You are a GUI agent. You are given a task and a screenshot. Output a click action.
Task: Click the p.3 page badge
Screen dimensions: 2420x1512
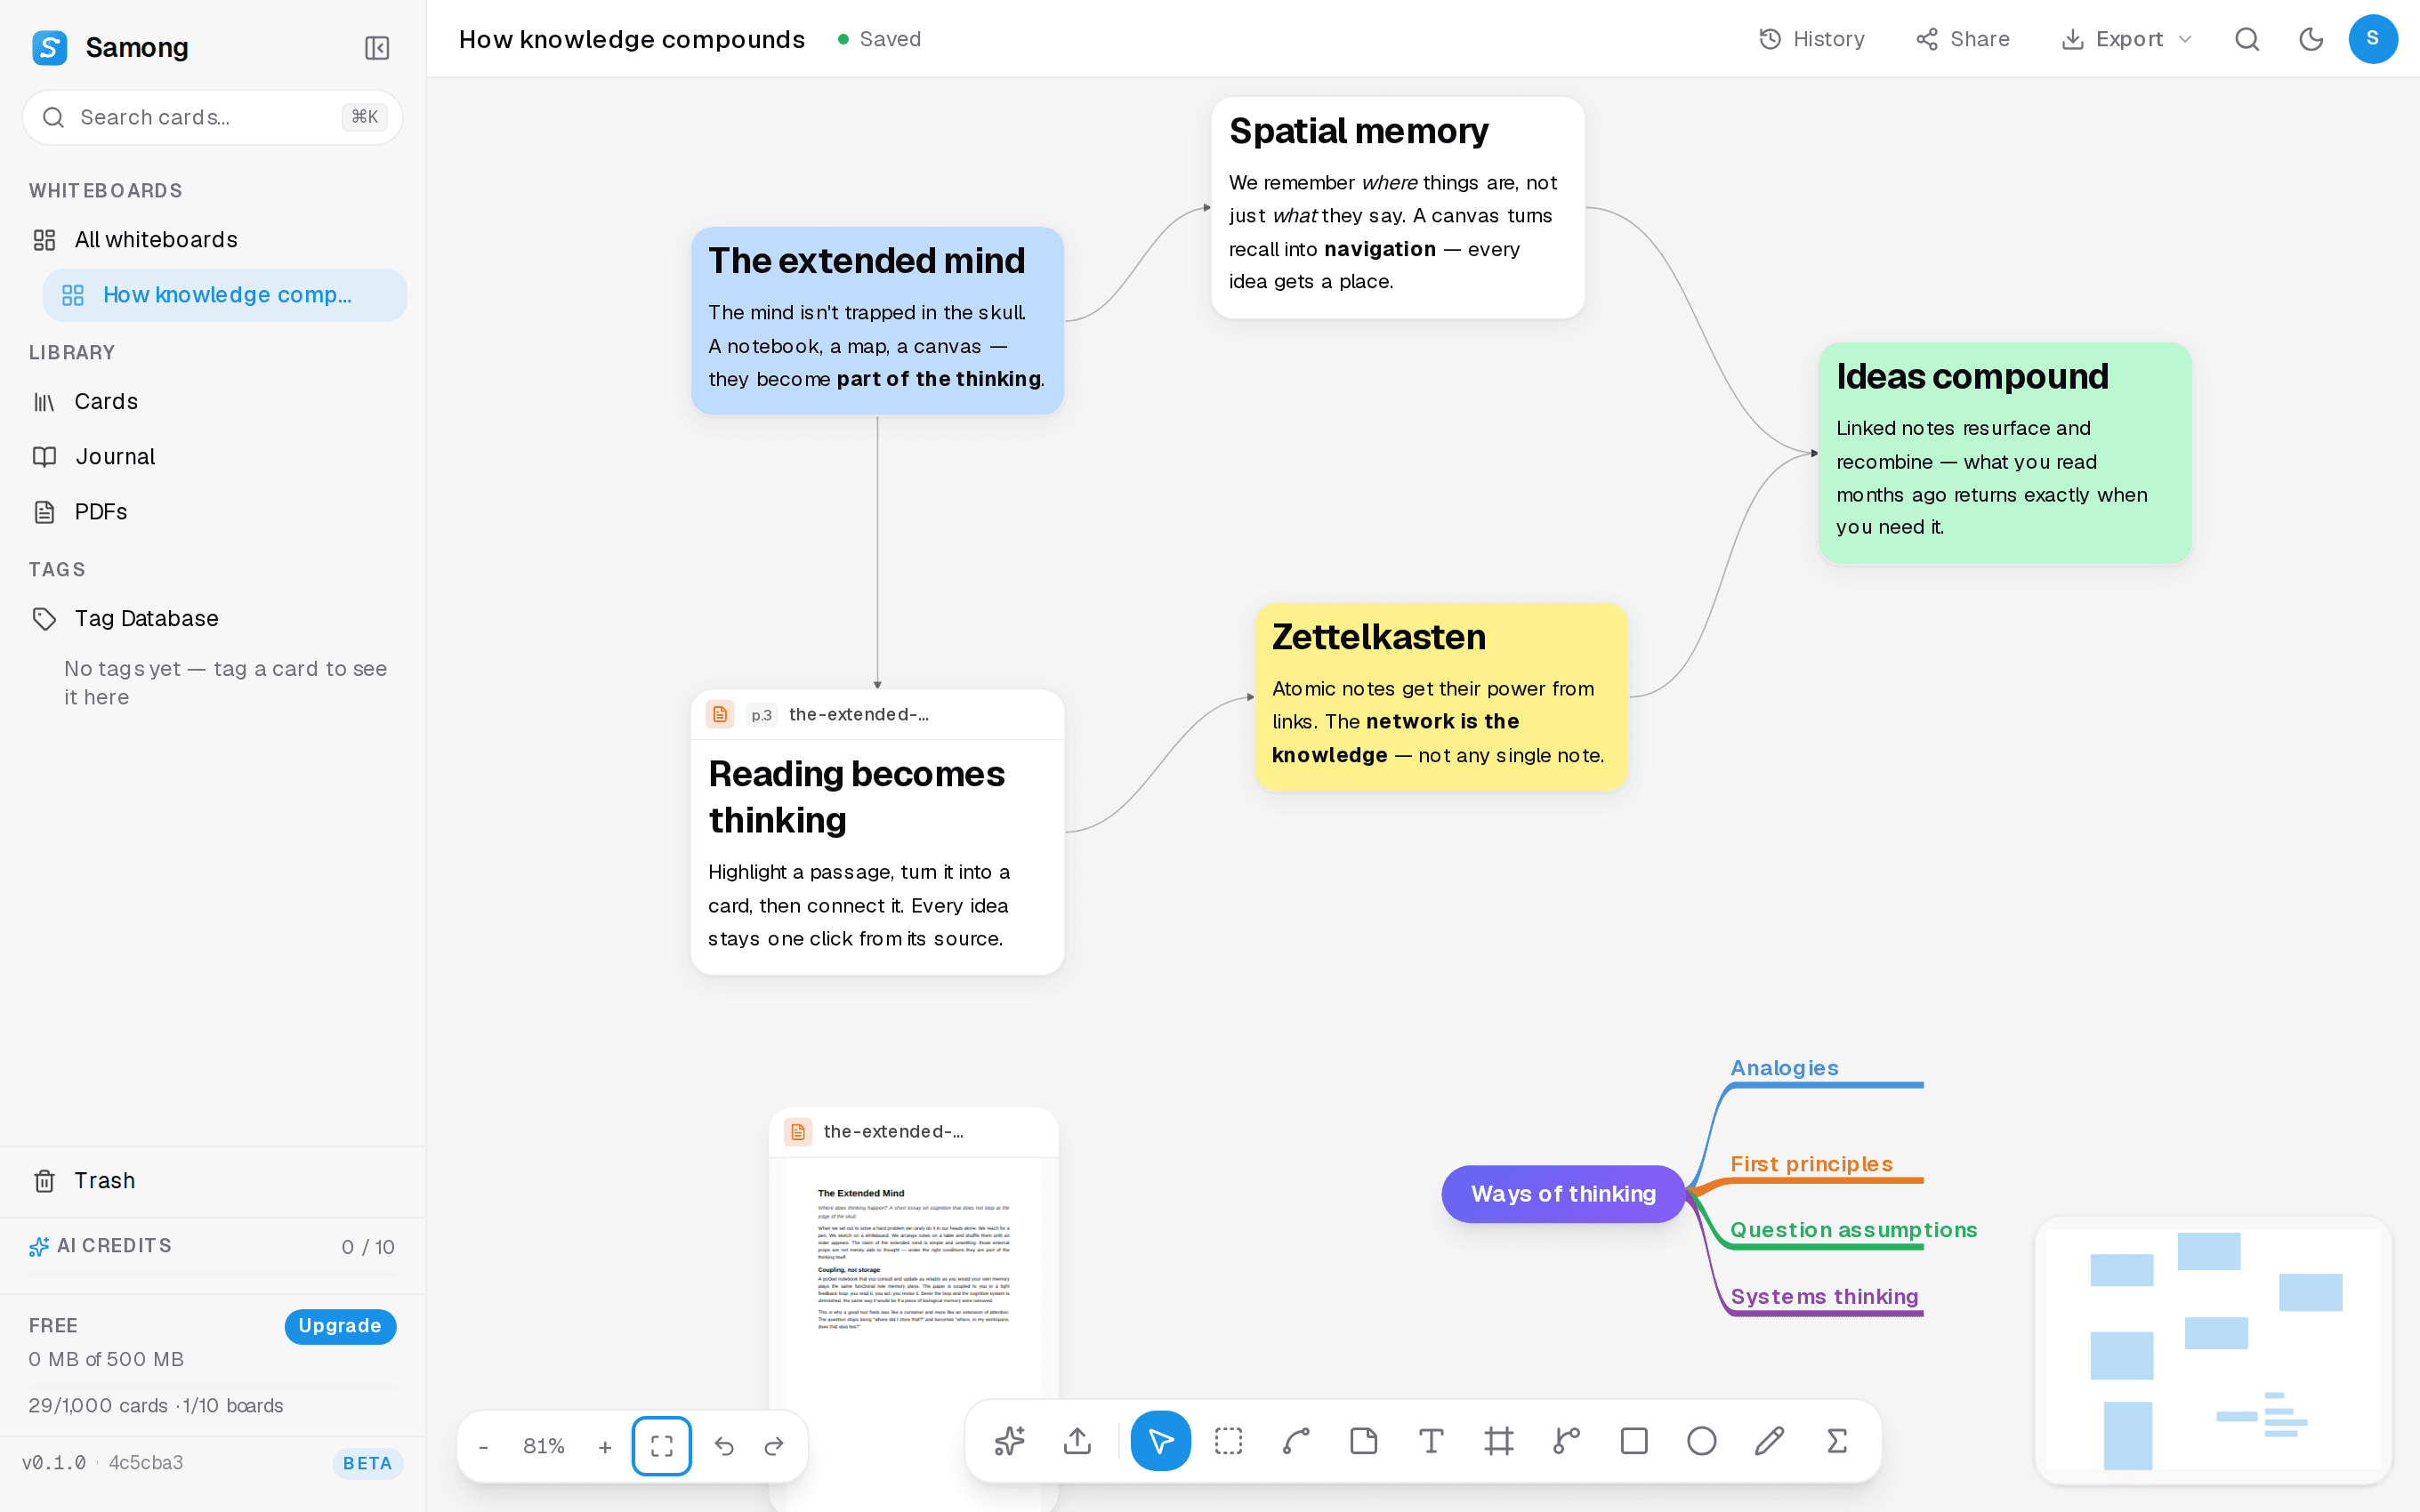click(762, 715)
